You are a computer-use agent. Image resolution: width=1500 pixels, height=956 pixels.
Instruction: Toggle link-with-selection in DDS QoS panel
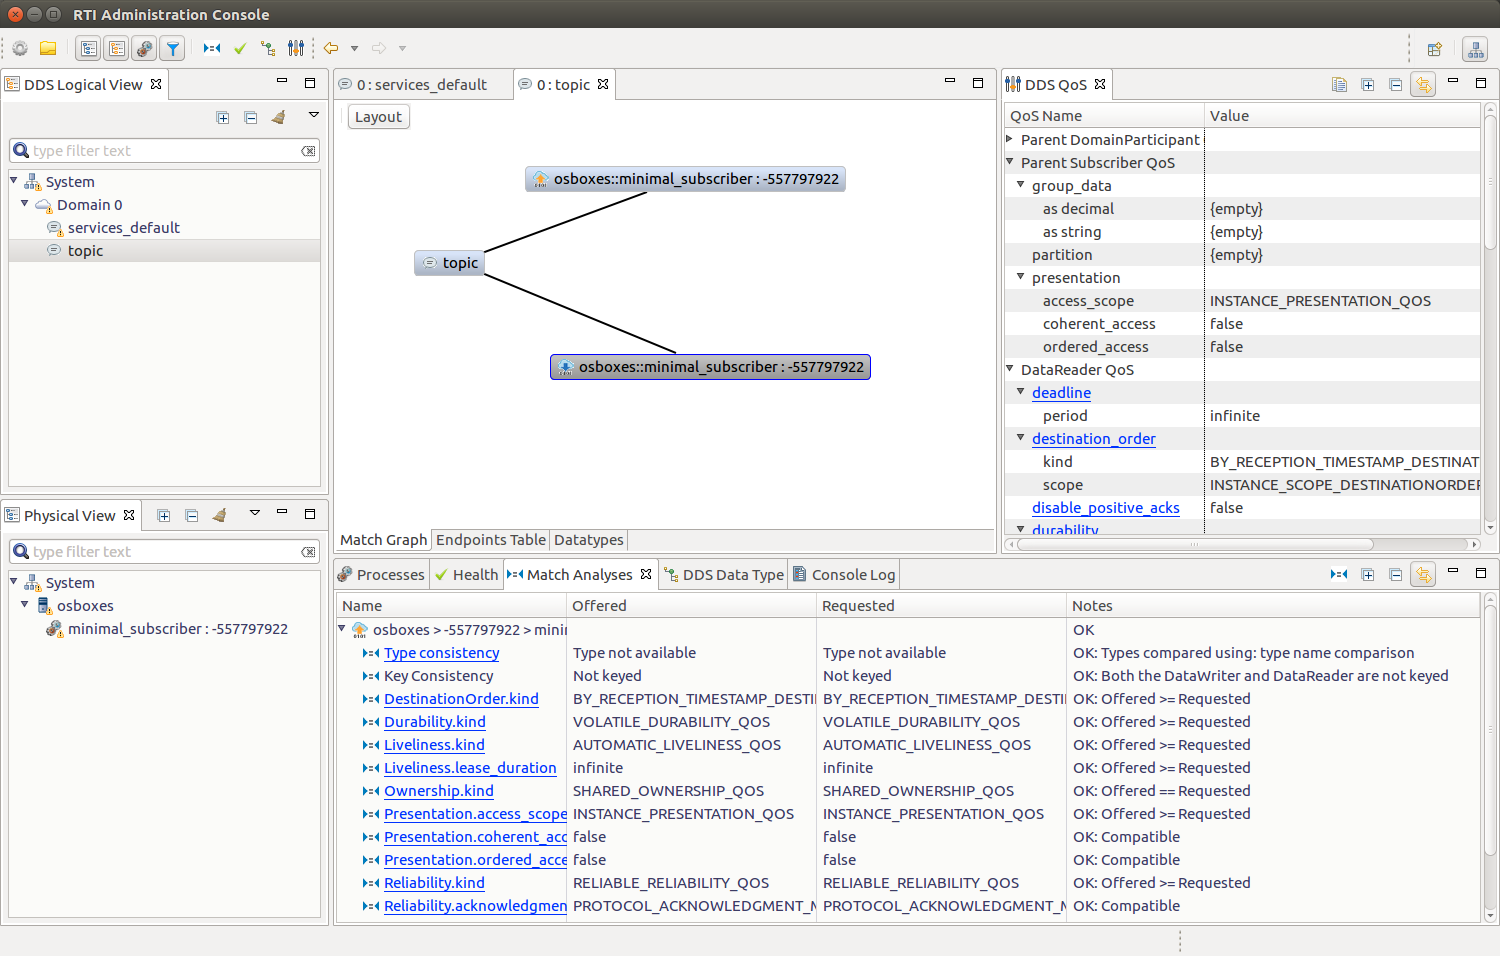pyautogui.click(x=1423, y=85)
